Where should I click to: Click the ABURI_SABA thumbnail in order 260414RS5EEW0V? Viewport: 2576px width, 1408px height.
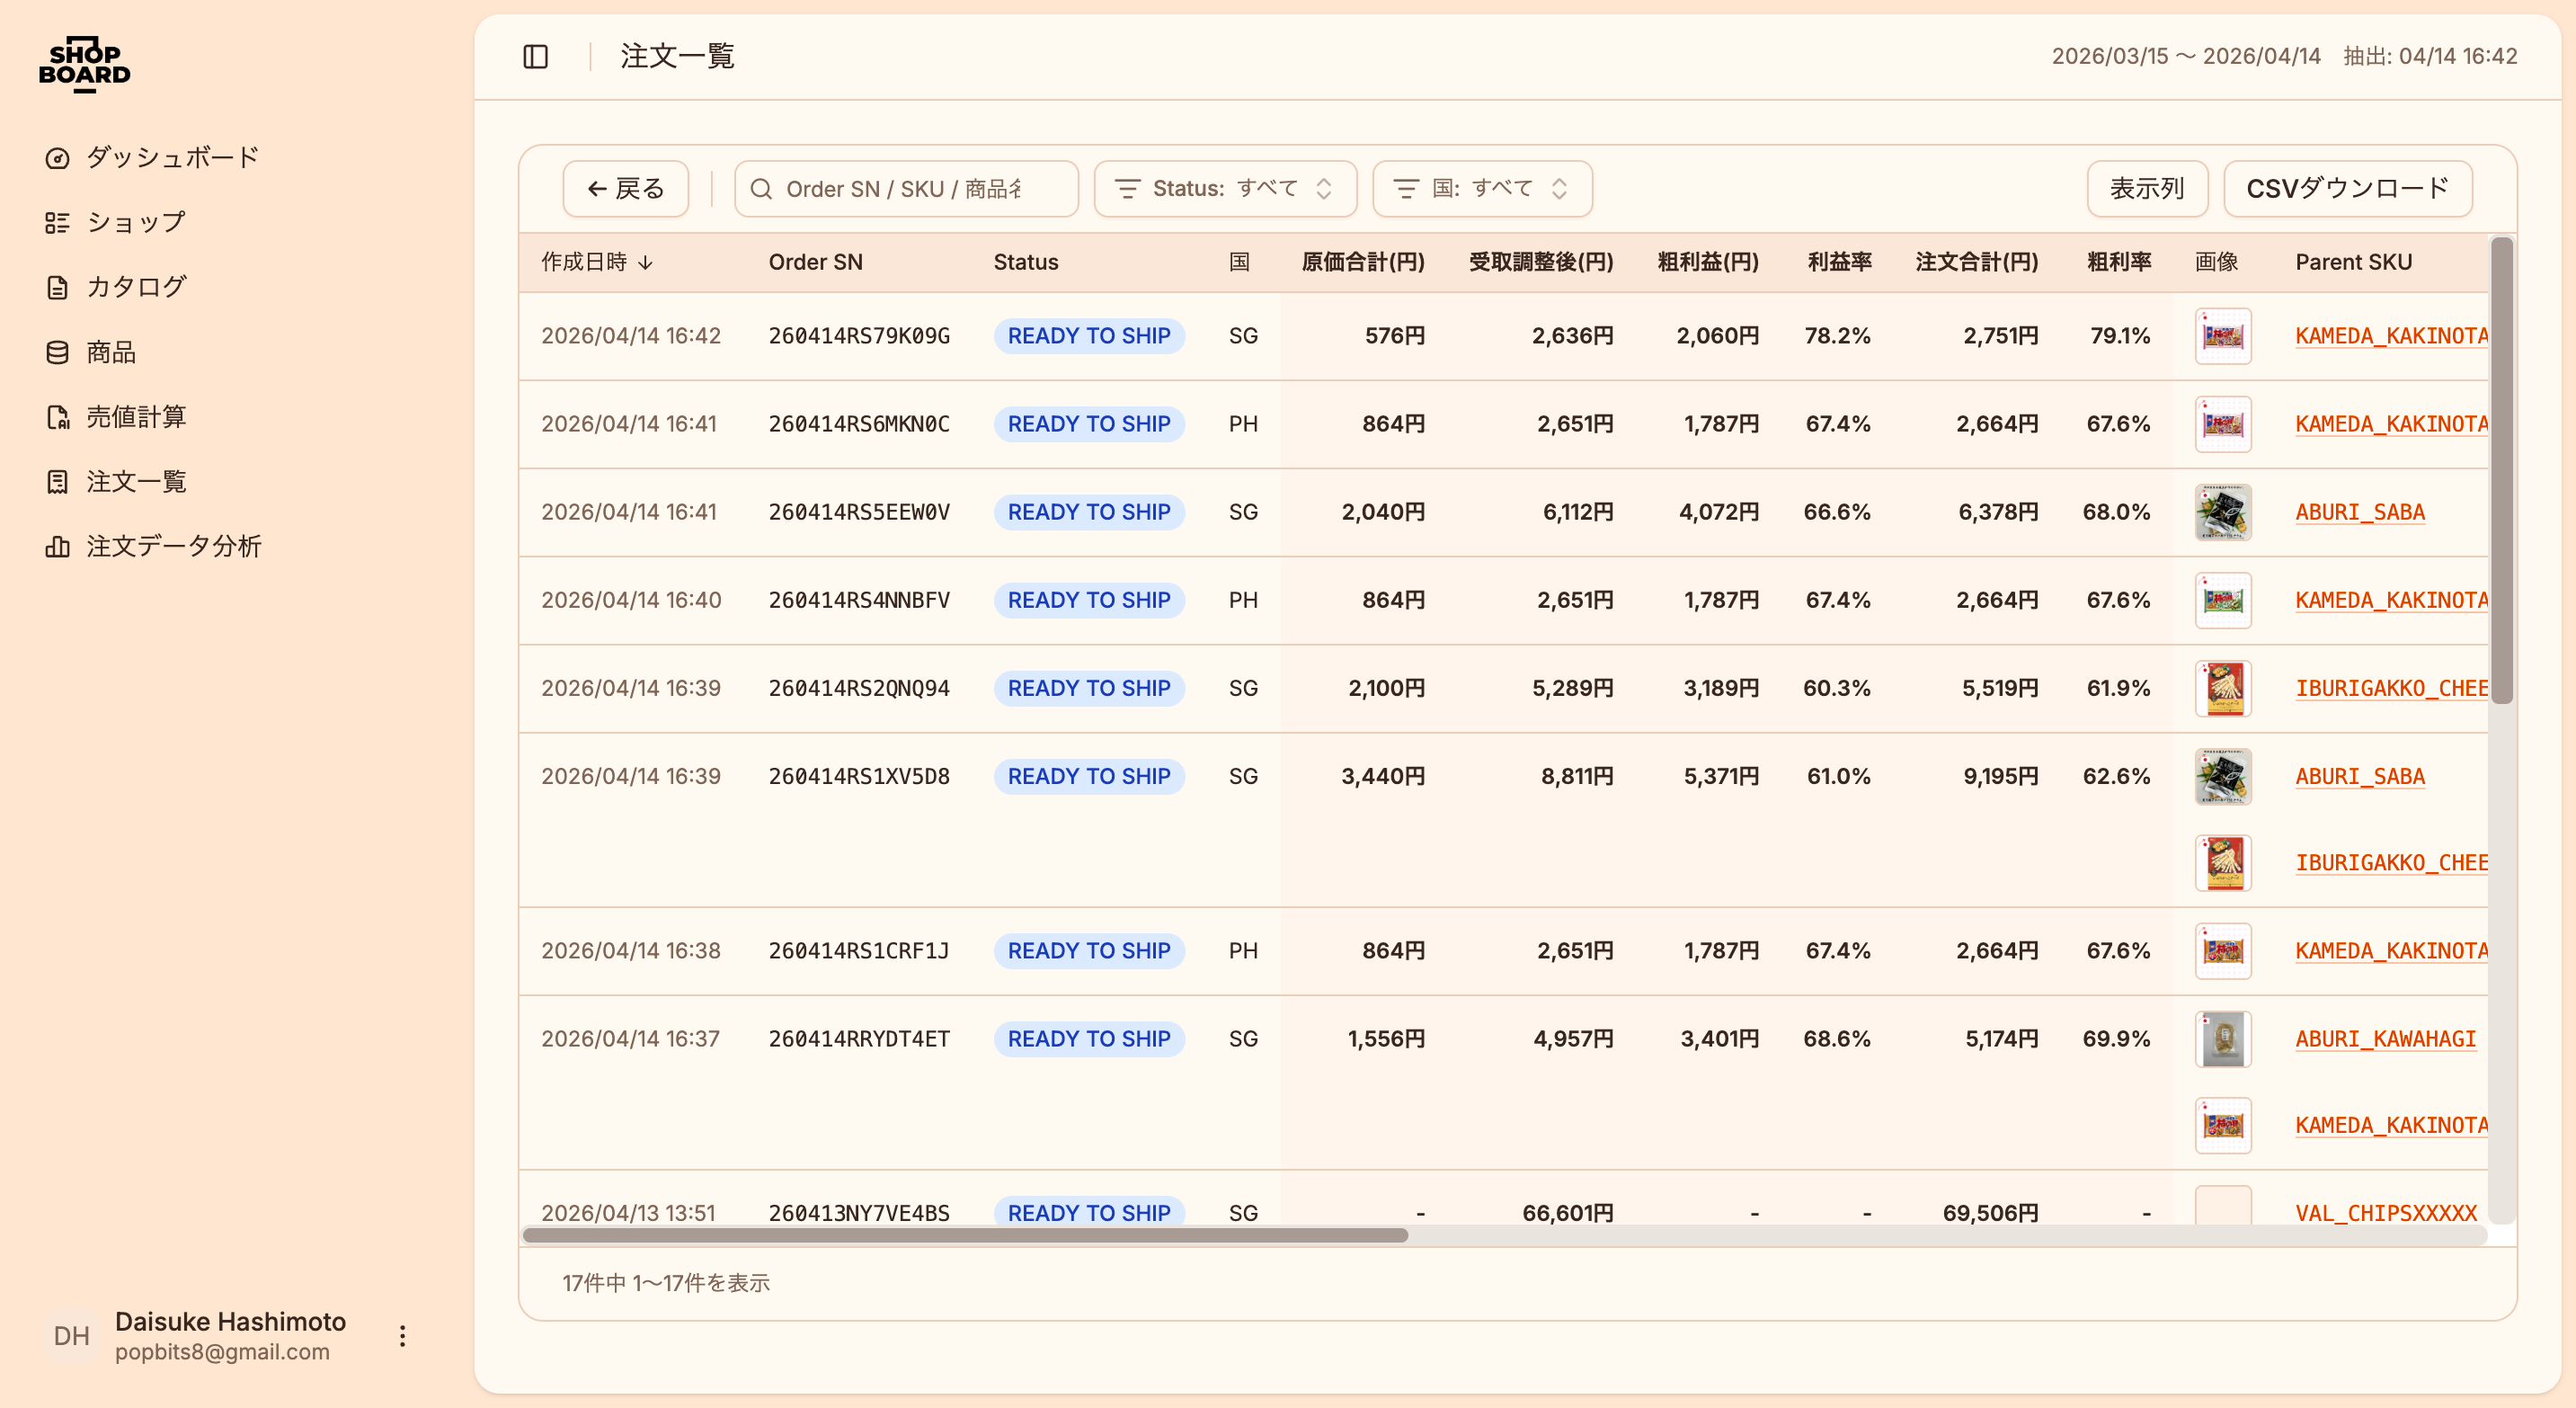pos(2222,512)
